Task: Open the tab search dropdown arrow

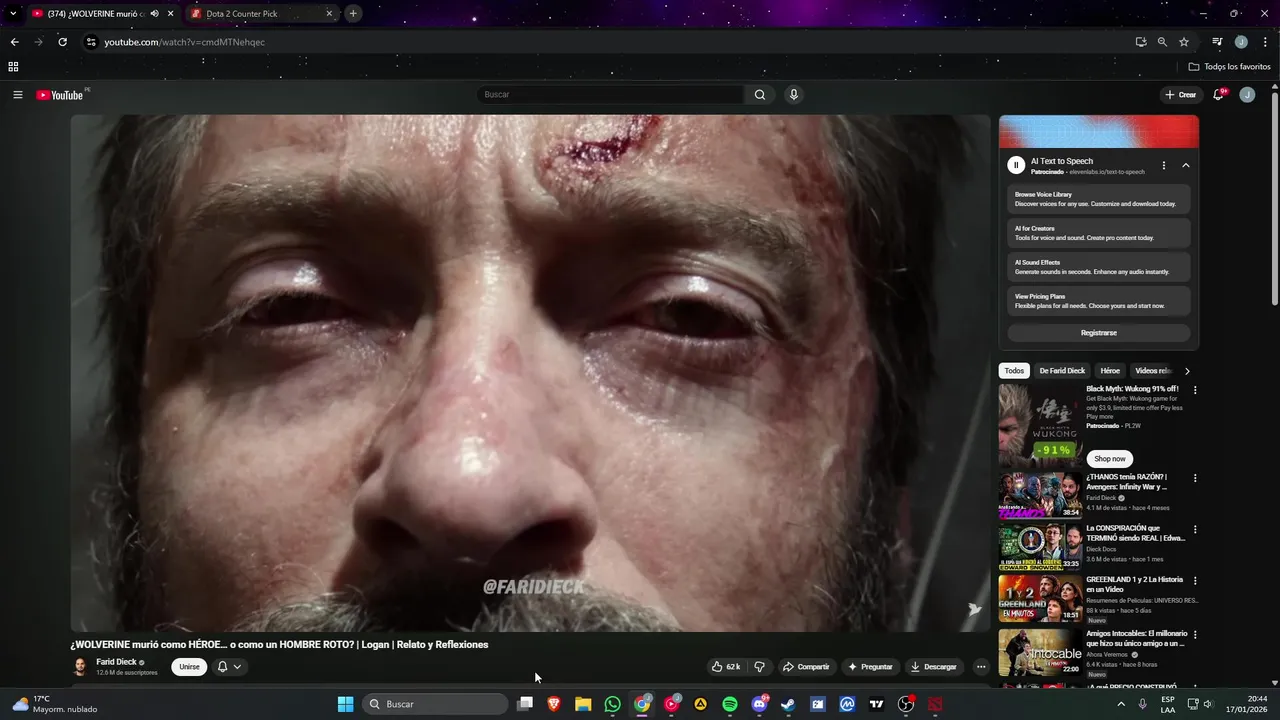Action: pyautogui.click(x=12, y=14)
